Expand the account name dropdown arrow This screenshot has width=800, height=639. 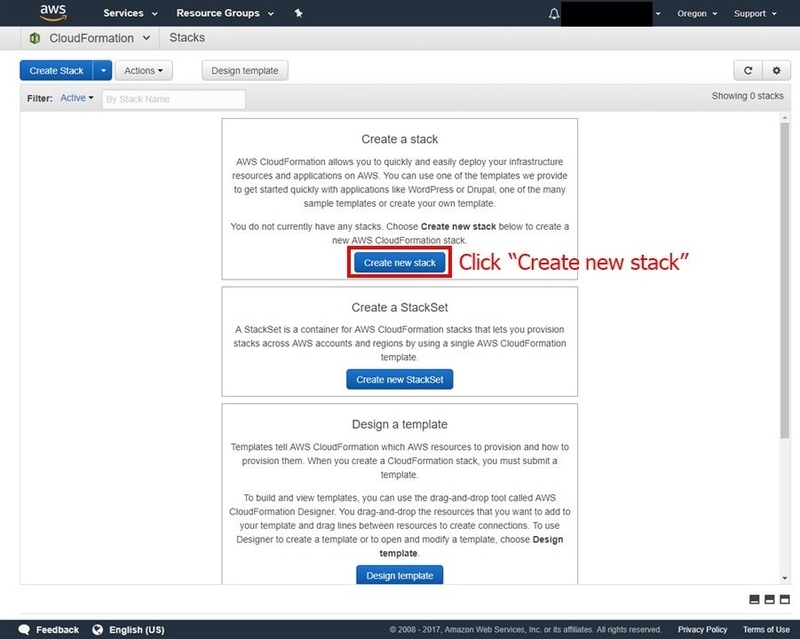(658, 14)
